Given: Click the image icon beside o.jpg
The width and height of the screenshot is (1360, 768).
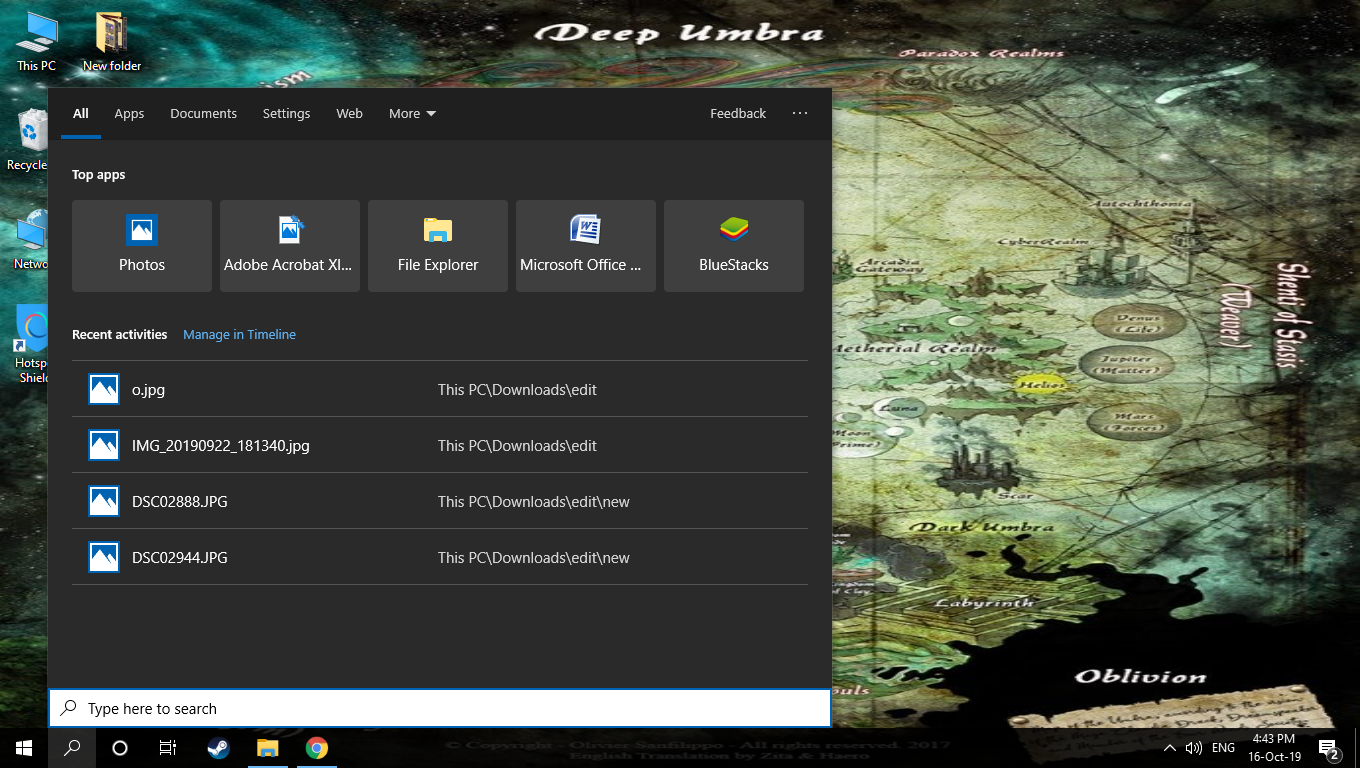Looking at the screenshot, I should click(x=104, y=389).
